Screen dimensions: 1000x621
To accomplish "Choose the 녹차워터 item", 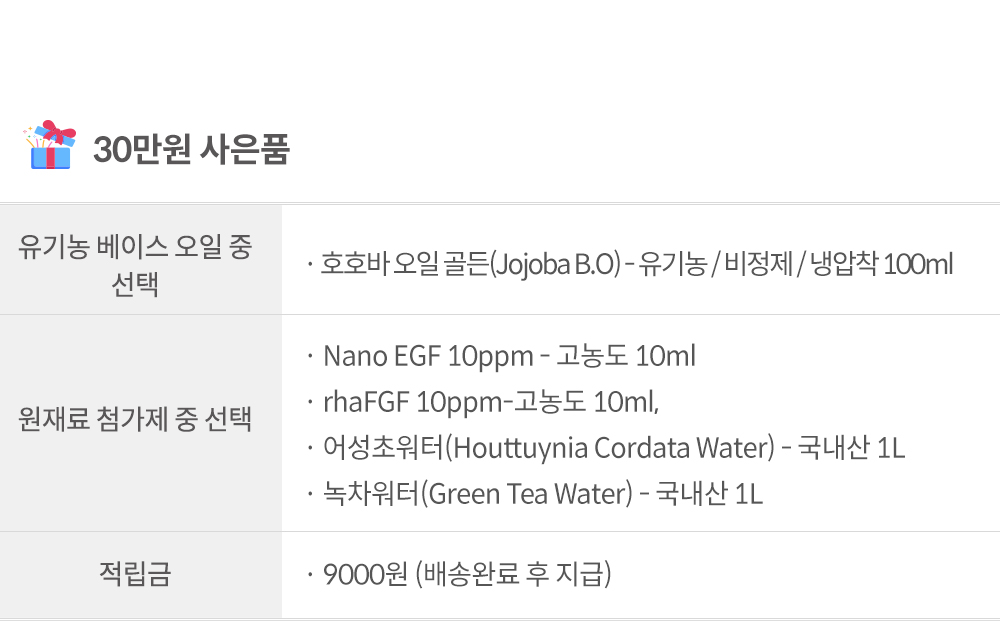I will pyautogui.click(x=371, y=493).
